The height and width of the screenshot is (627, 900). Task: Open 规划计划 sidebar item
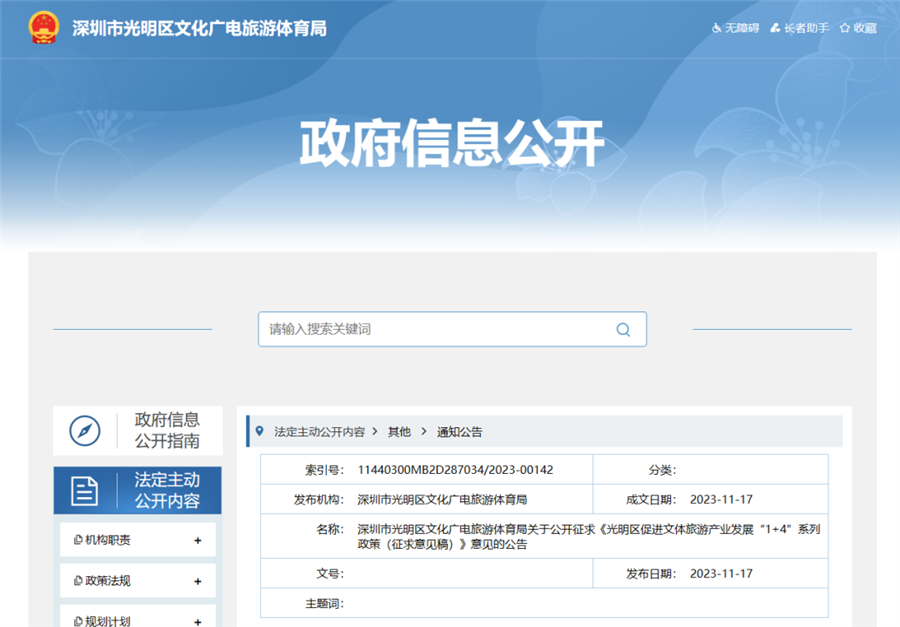click(138, 617)
